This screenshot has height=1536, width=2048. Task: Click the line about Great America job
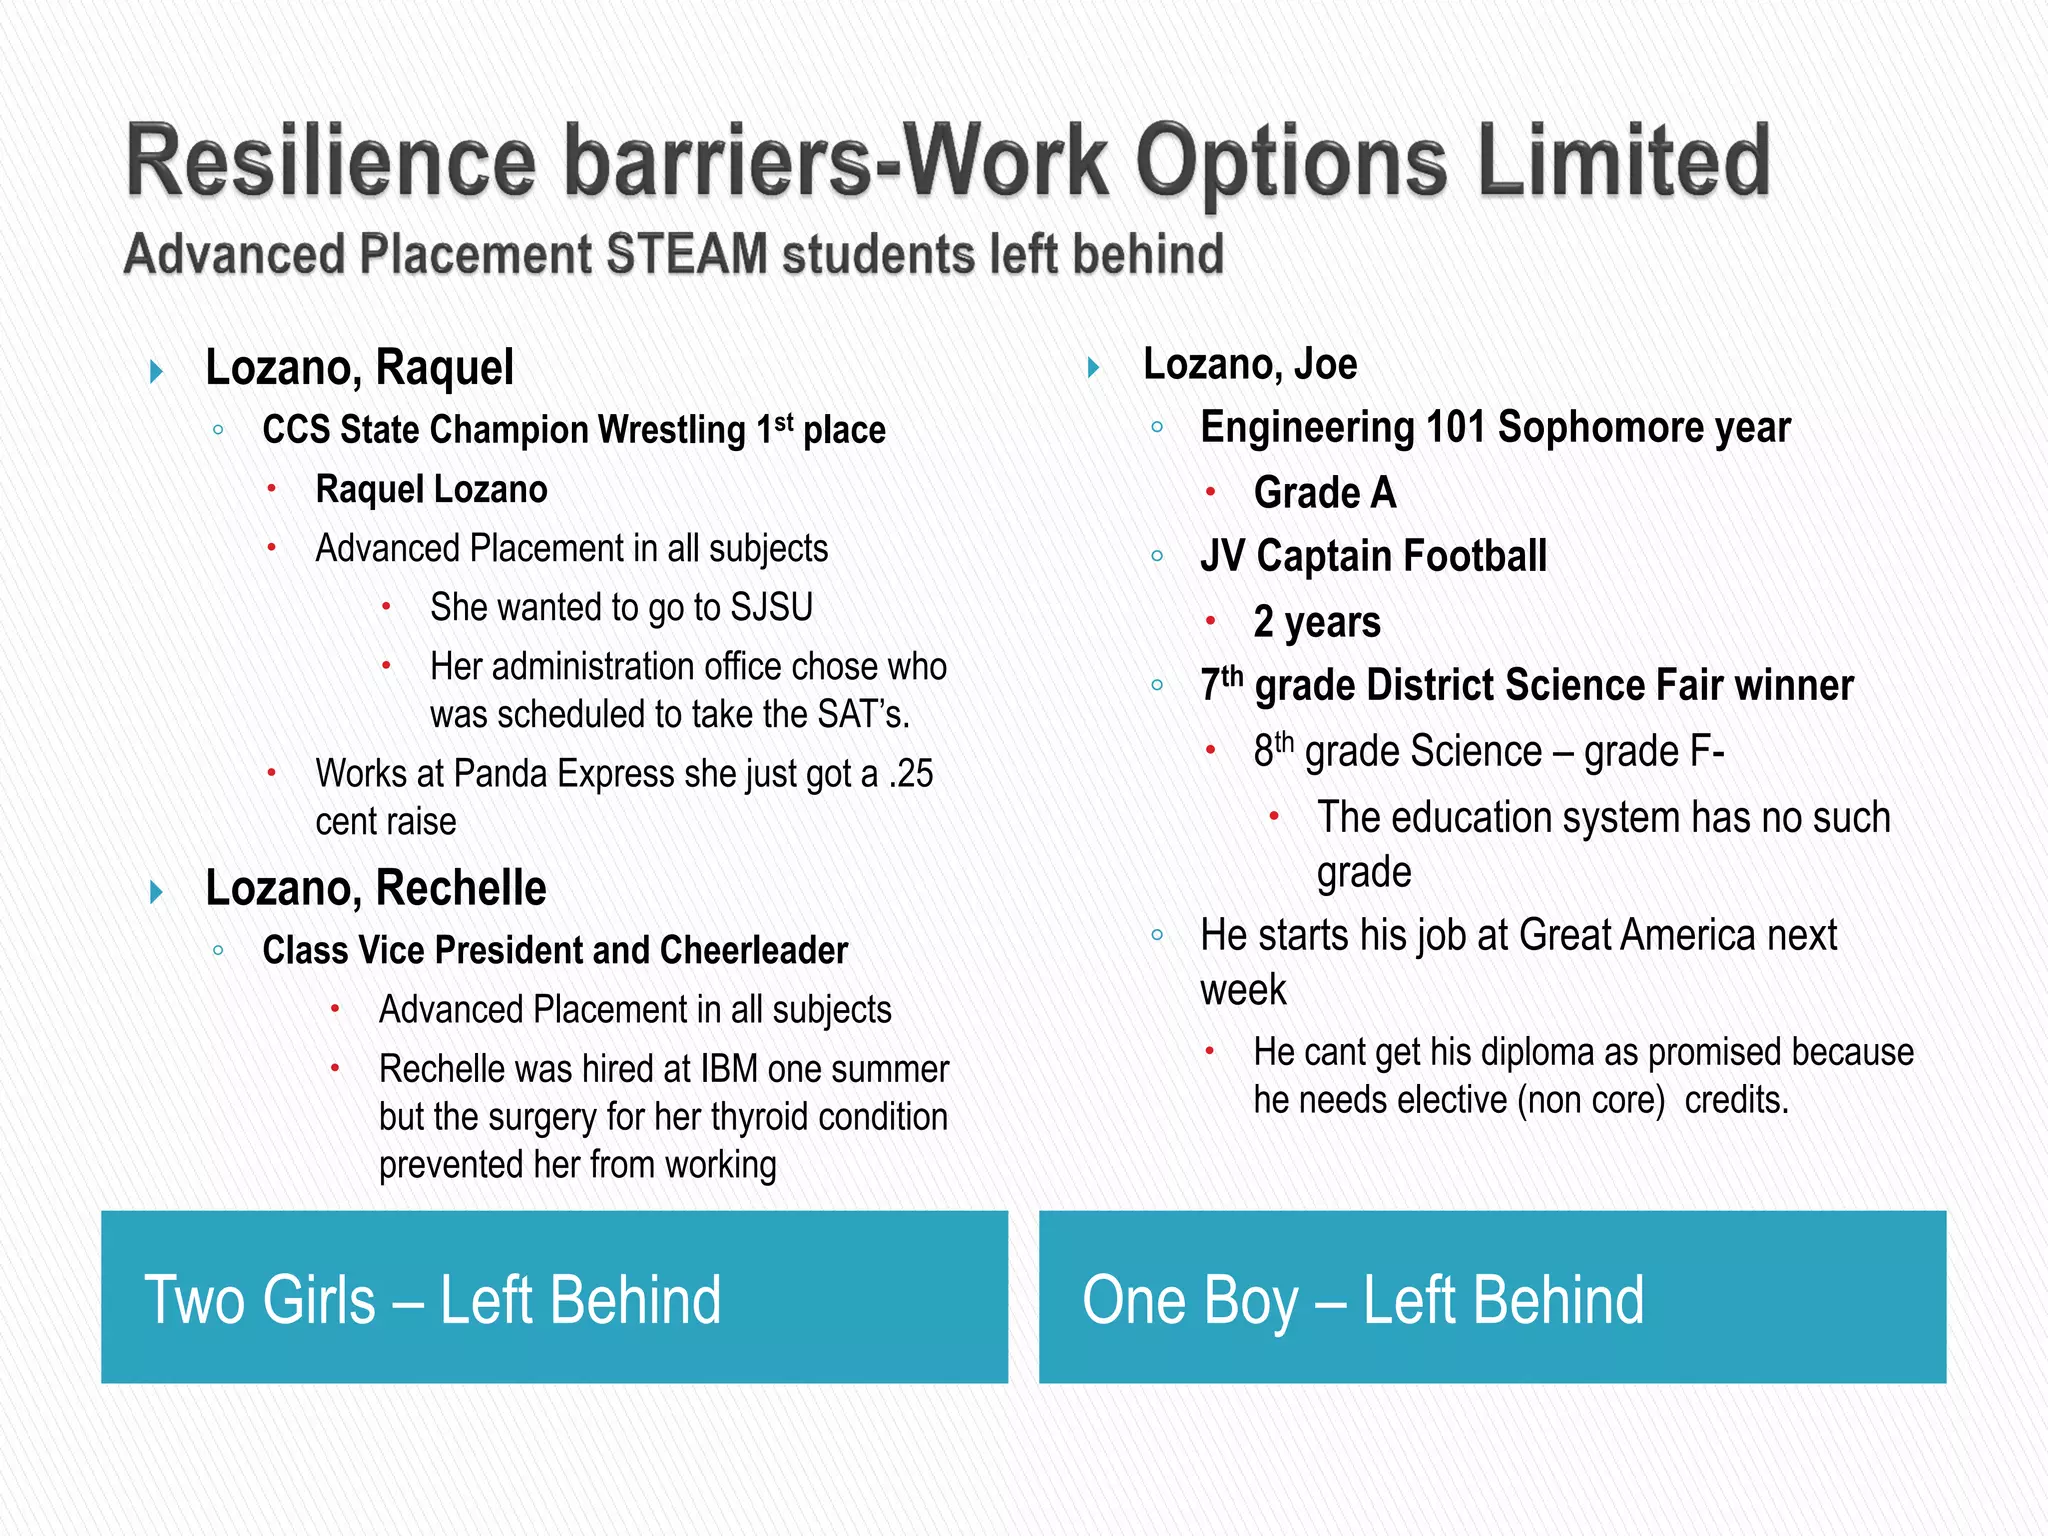coord(1518,962)
